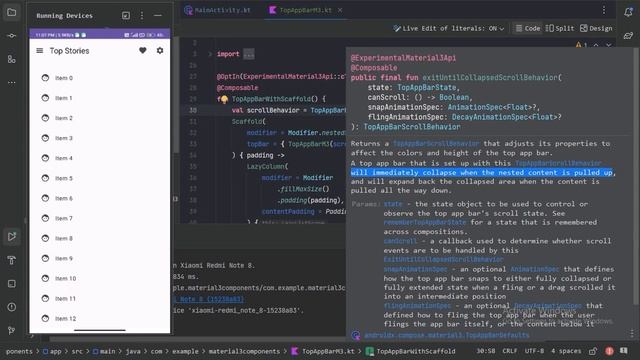Open line separator CRLF selector
This screenshot has width=640, height=360.
coord(510,351)
